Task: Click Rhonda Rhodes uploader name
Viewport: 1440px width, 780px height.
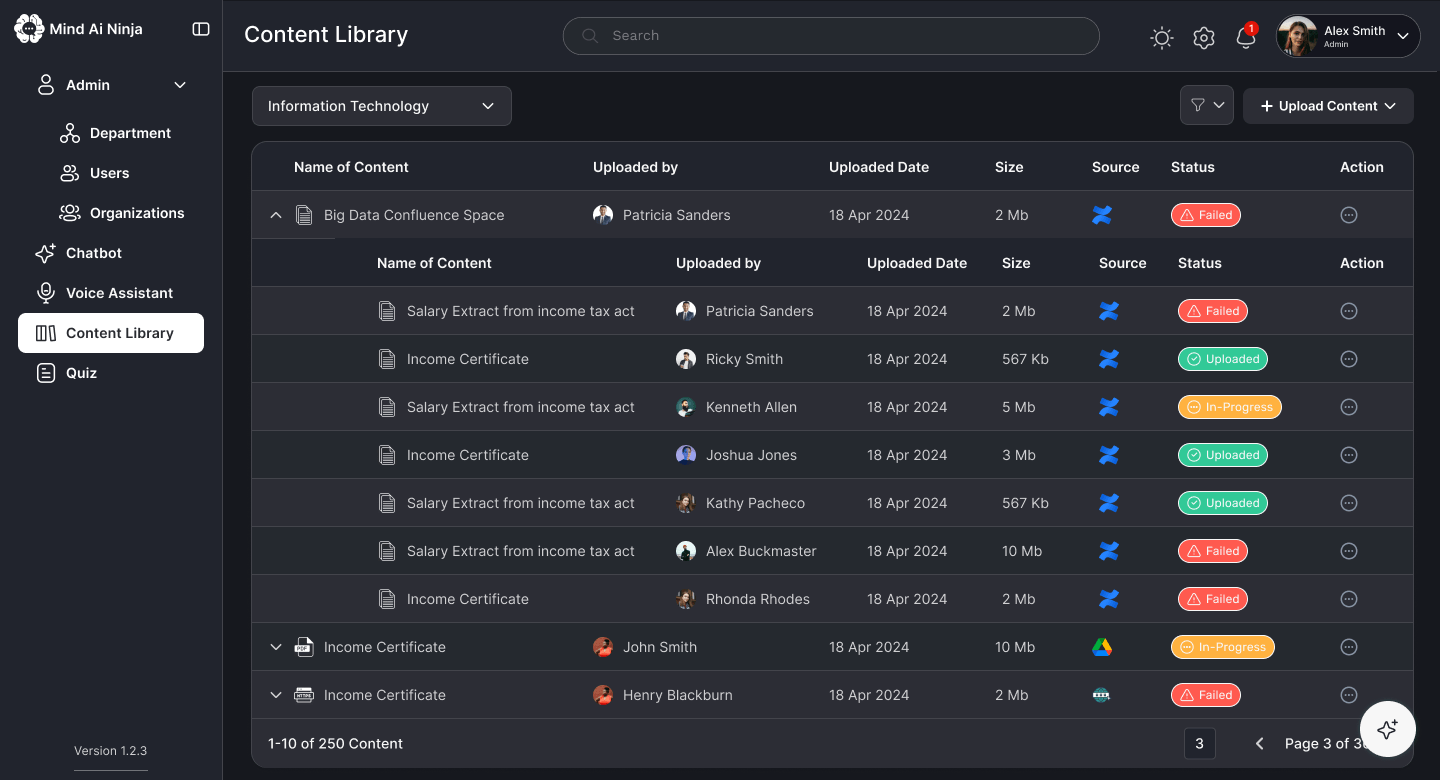Action: coord(758,599)
